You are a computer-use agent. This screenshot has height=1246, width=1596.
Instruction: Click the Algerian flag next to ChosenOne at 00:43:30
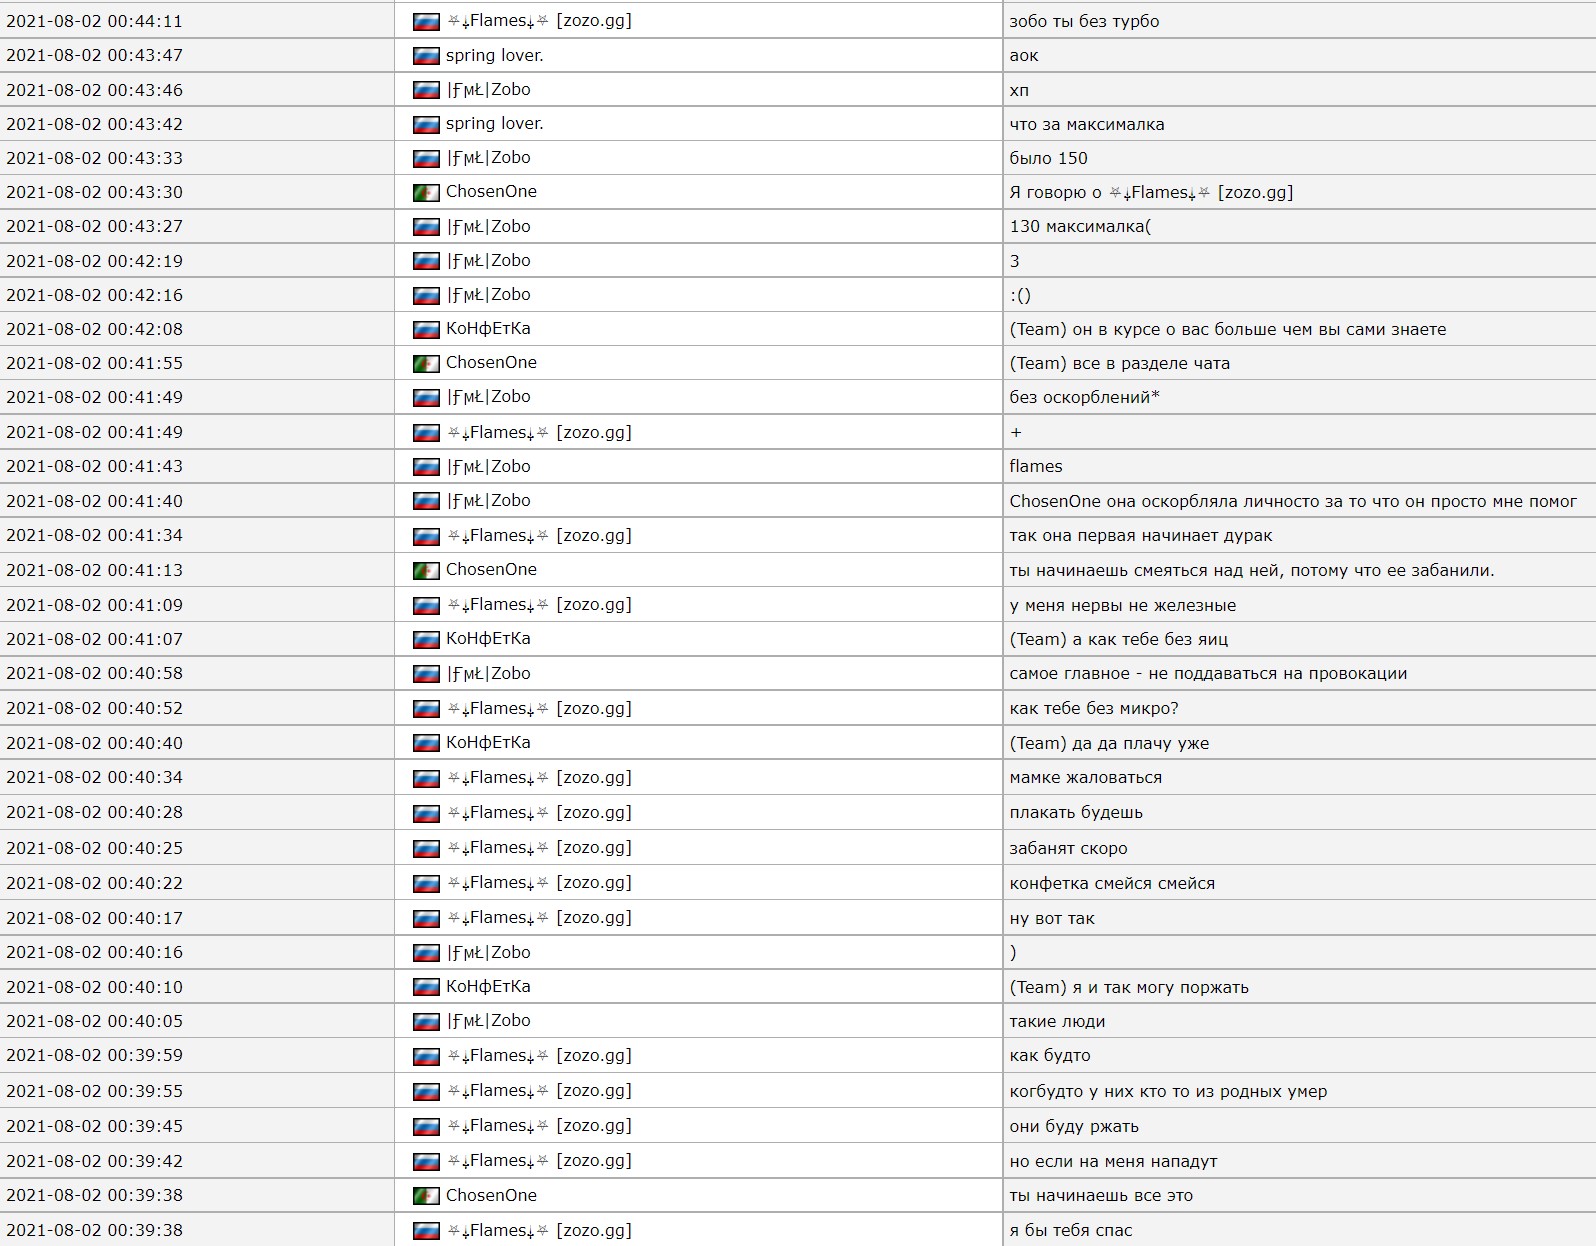coord(426,192)
